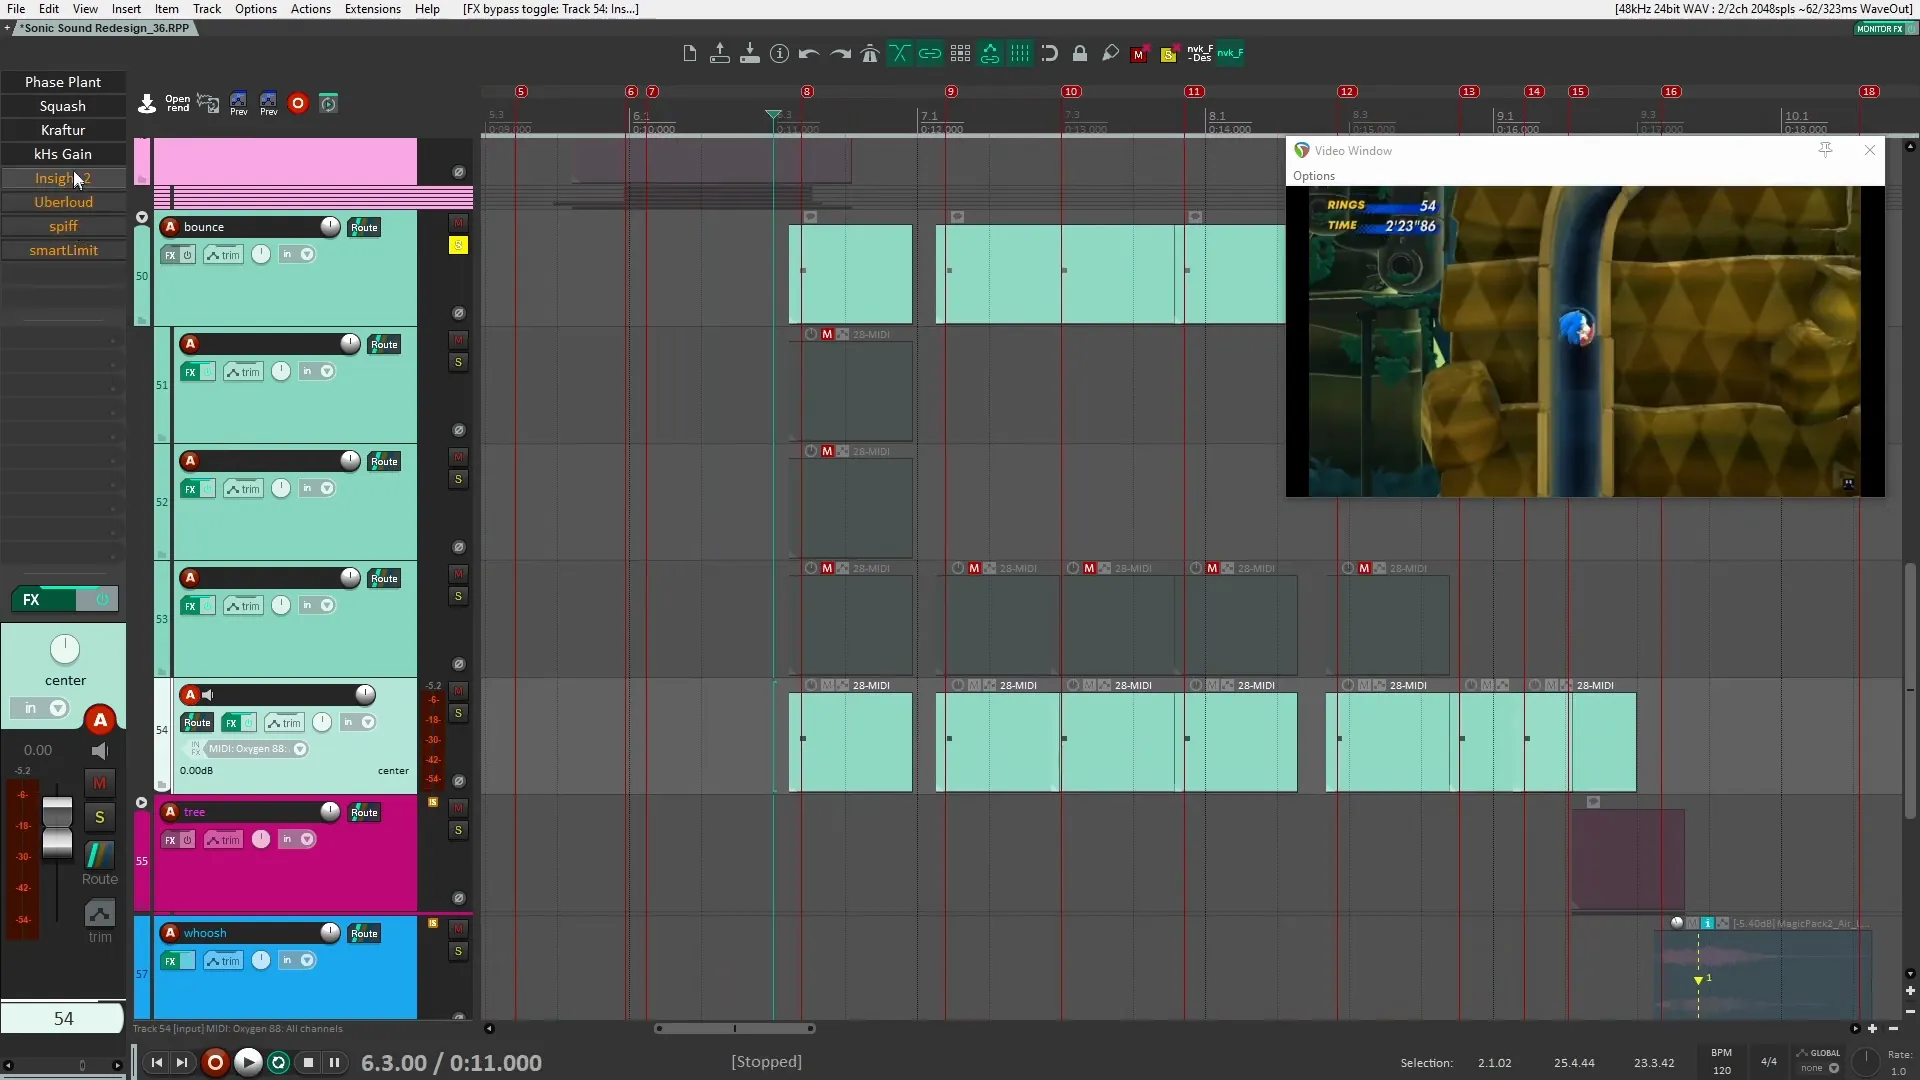Click timeline marker 12
Viewport: 1920px width, 1080px height.
point(1347,91)
